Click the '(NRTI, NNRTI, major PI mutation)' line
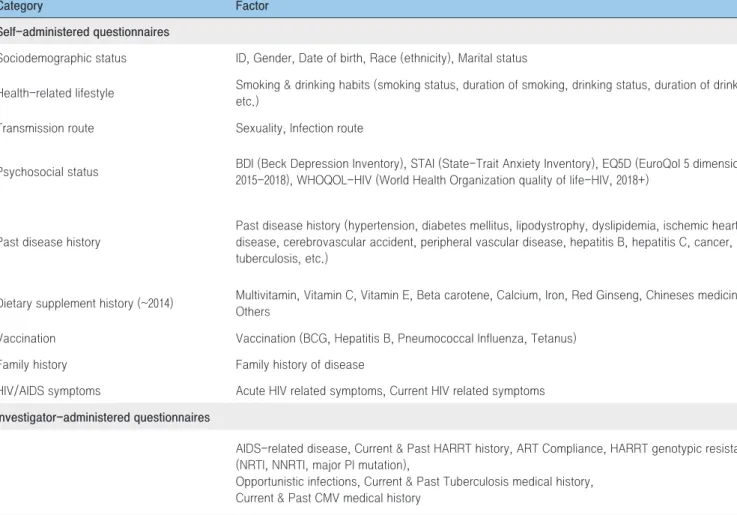Screen dimensions: 737x515 (x=322, y=465)
